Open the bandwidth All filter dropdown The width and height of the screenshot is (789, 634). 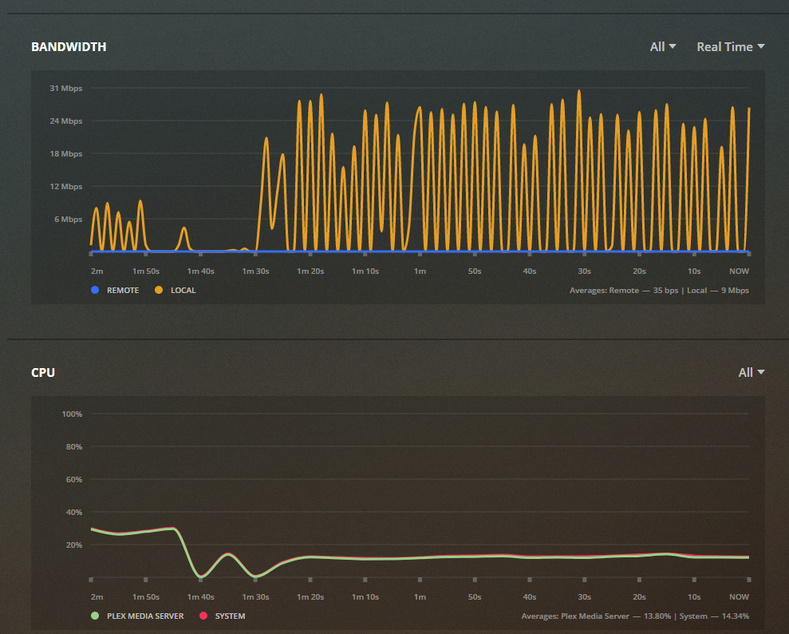coord(663,47)
